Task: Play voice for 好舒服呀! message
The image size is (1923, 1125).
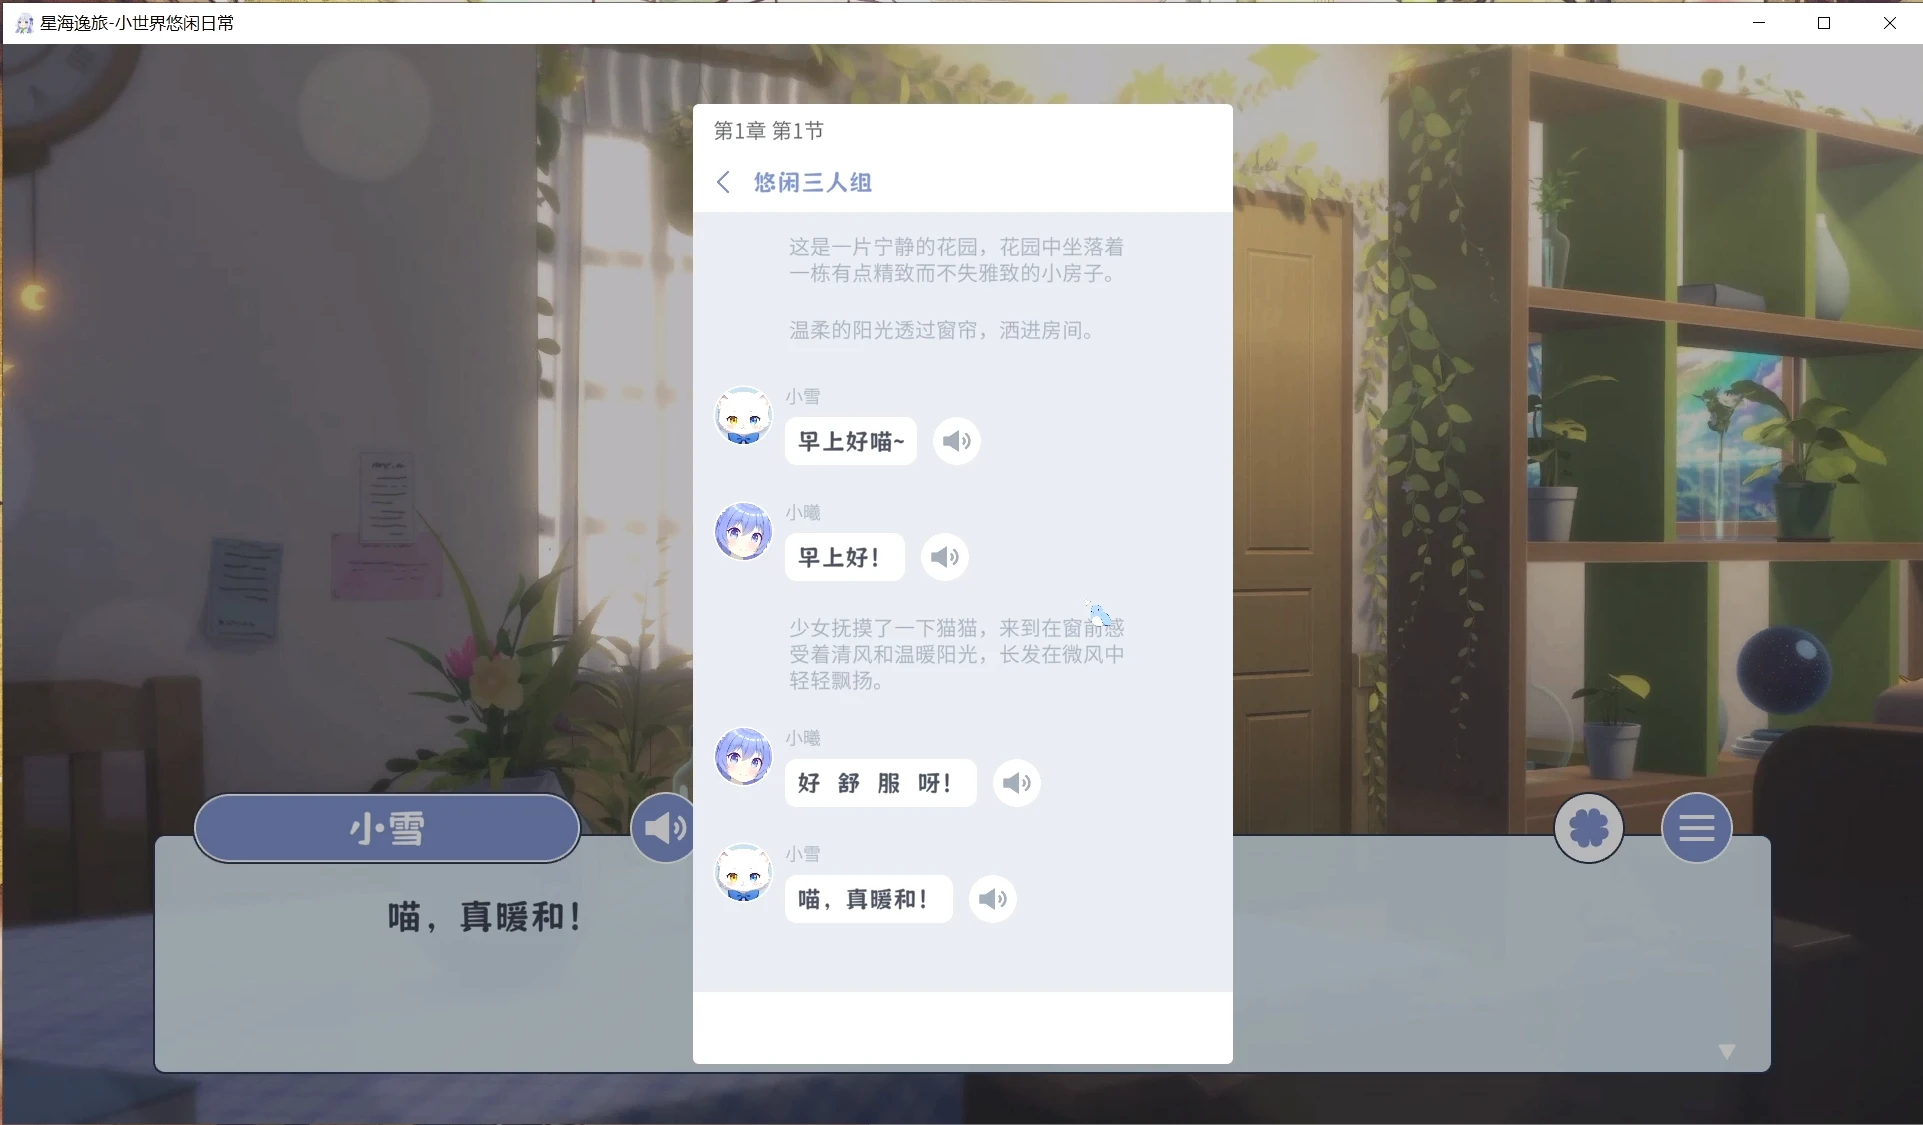Action: pos(1017,783)
